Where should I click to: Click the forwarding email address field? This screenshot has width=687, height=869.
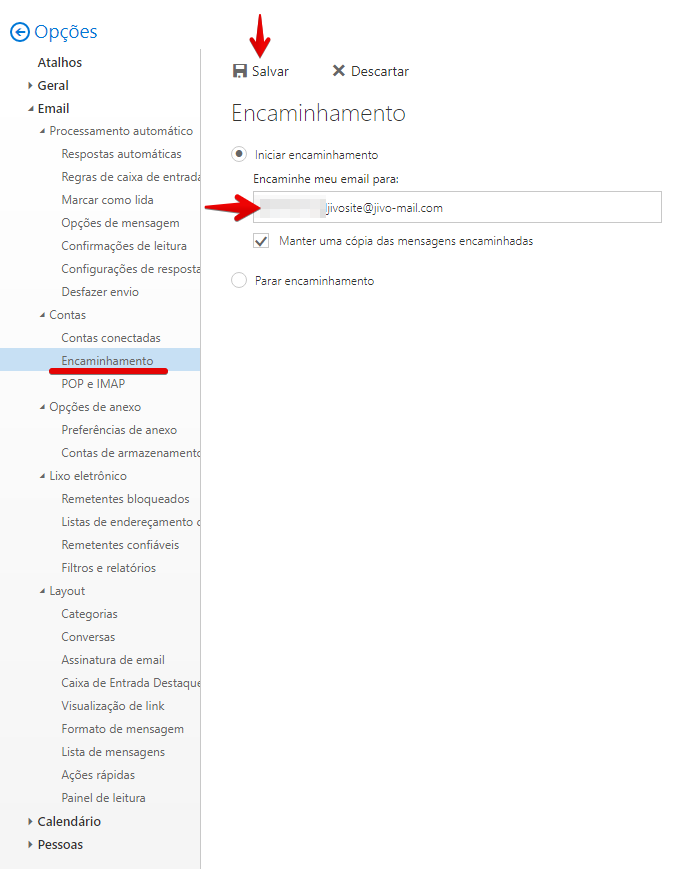(457, 207)
